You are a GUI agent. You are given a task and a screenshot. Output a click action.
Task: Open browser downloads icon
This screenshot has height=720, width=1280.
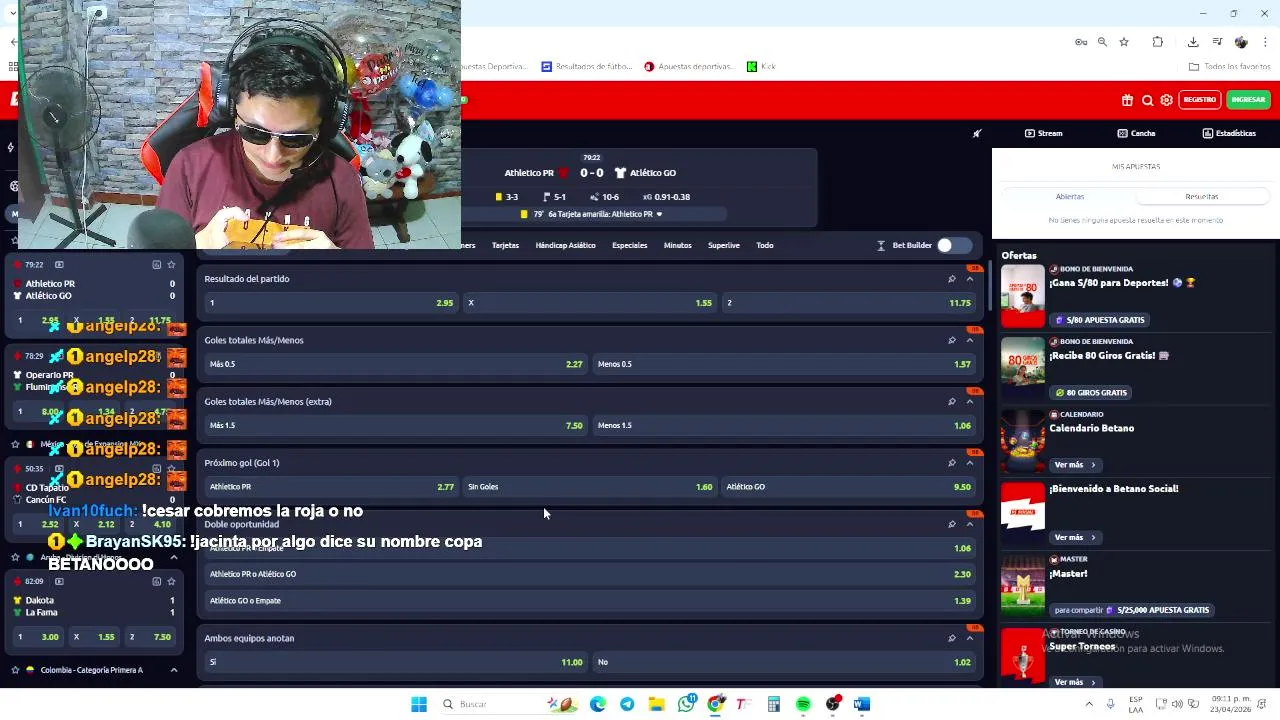[x=1193, y=42]
